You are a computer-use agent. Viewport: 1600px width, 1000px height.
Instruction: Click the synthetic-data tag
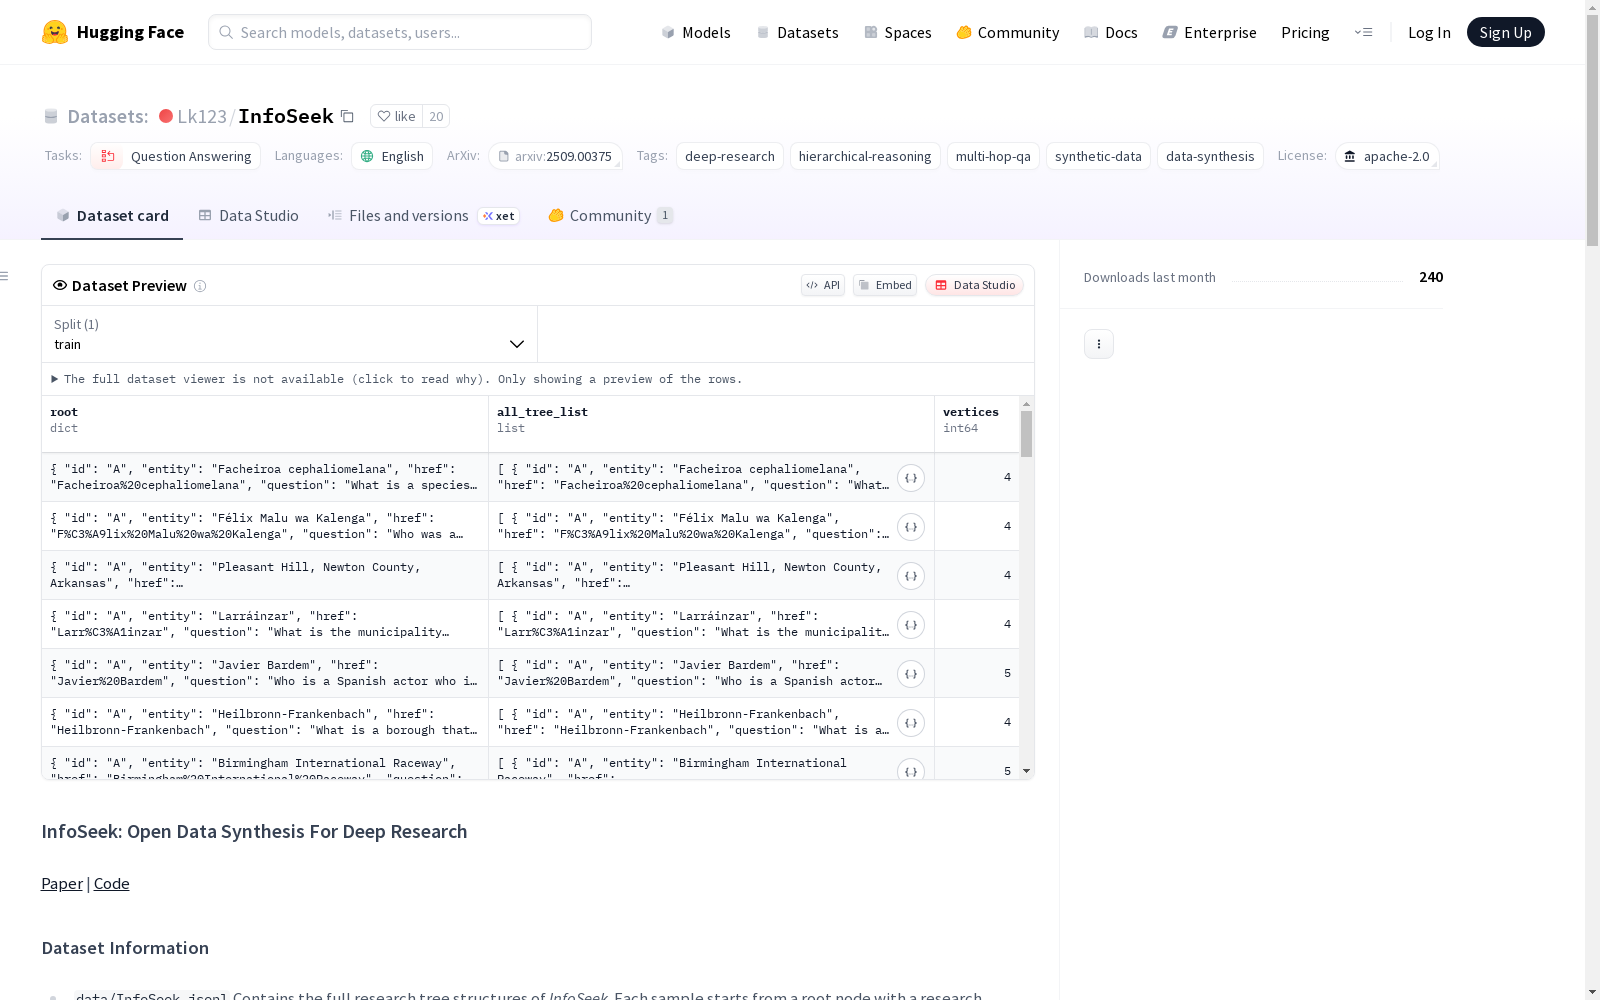coord(1098,156)
